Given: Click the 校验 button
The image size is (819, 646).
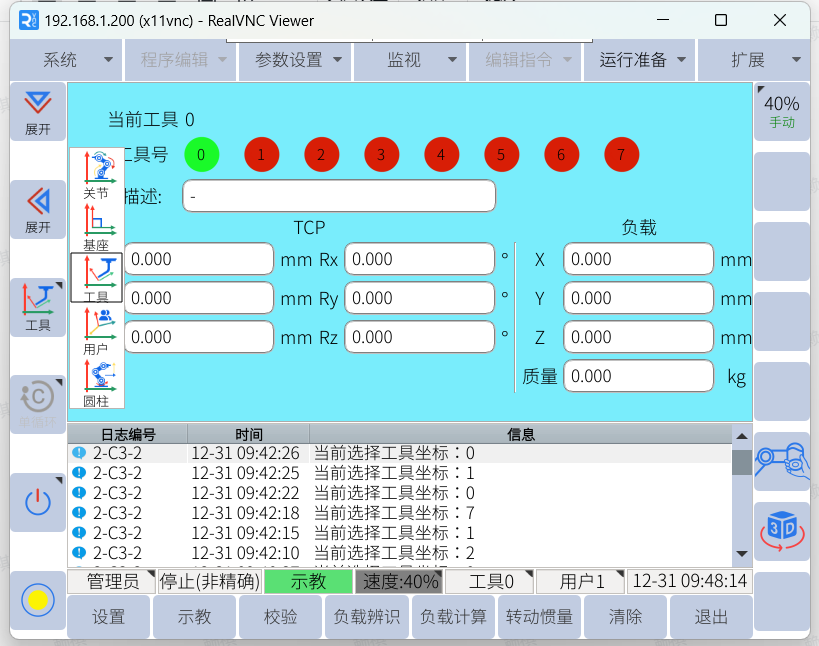Looking at the screenshot, I should point(280,617).
